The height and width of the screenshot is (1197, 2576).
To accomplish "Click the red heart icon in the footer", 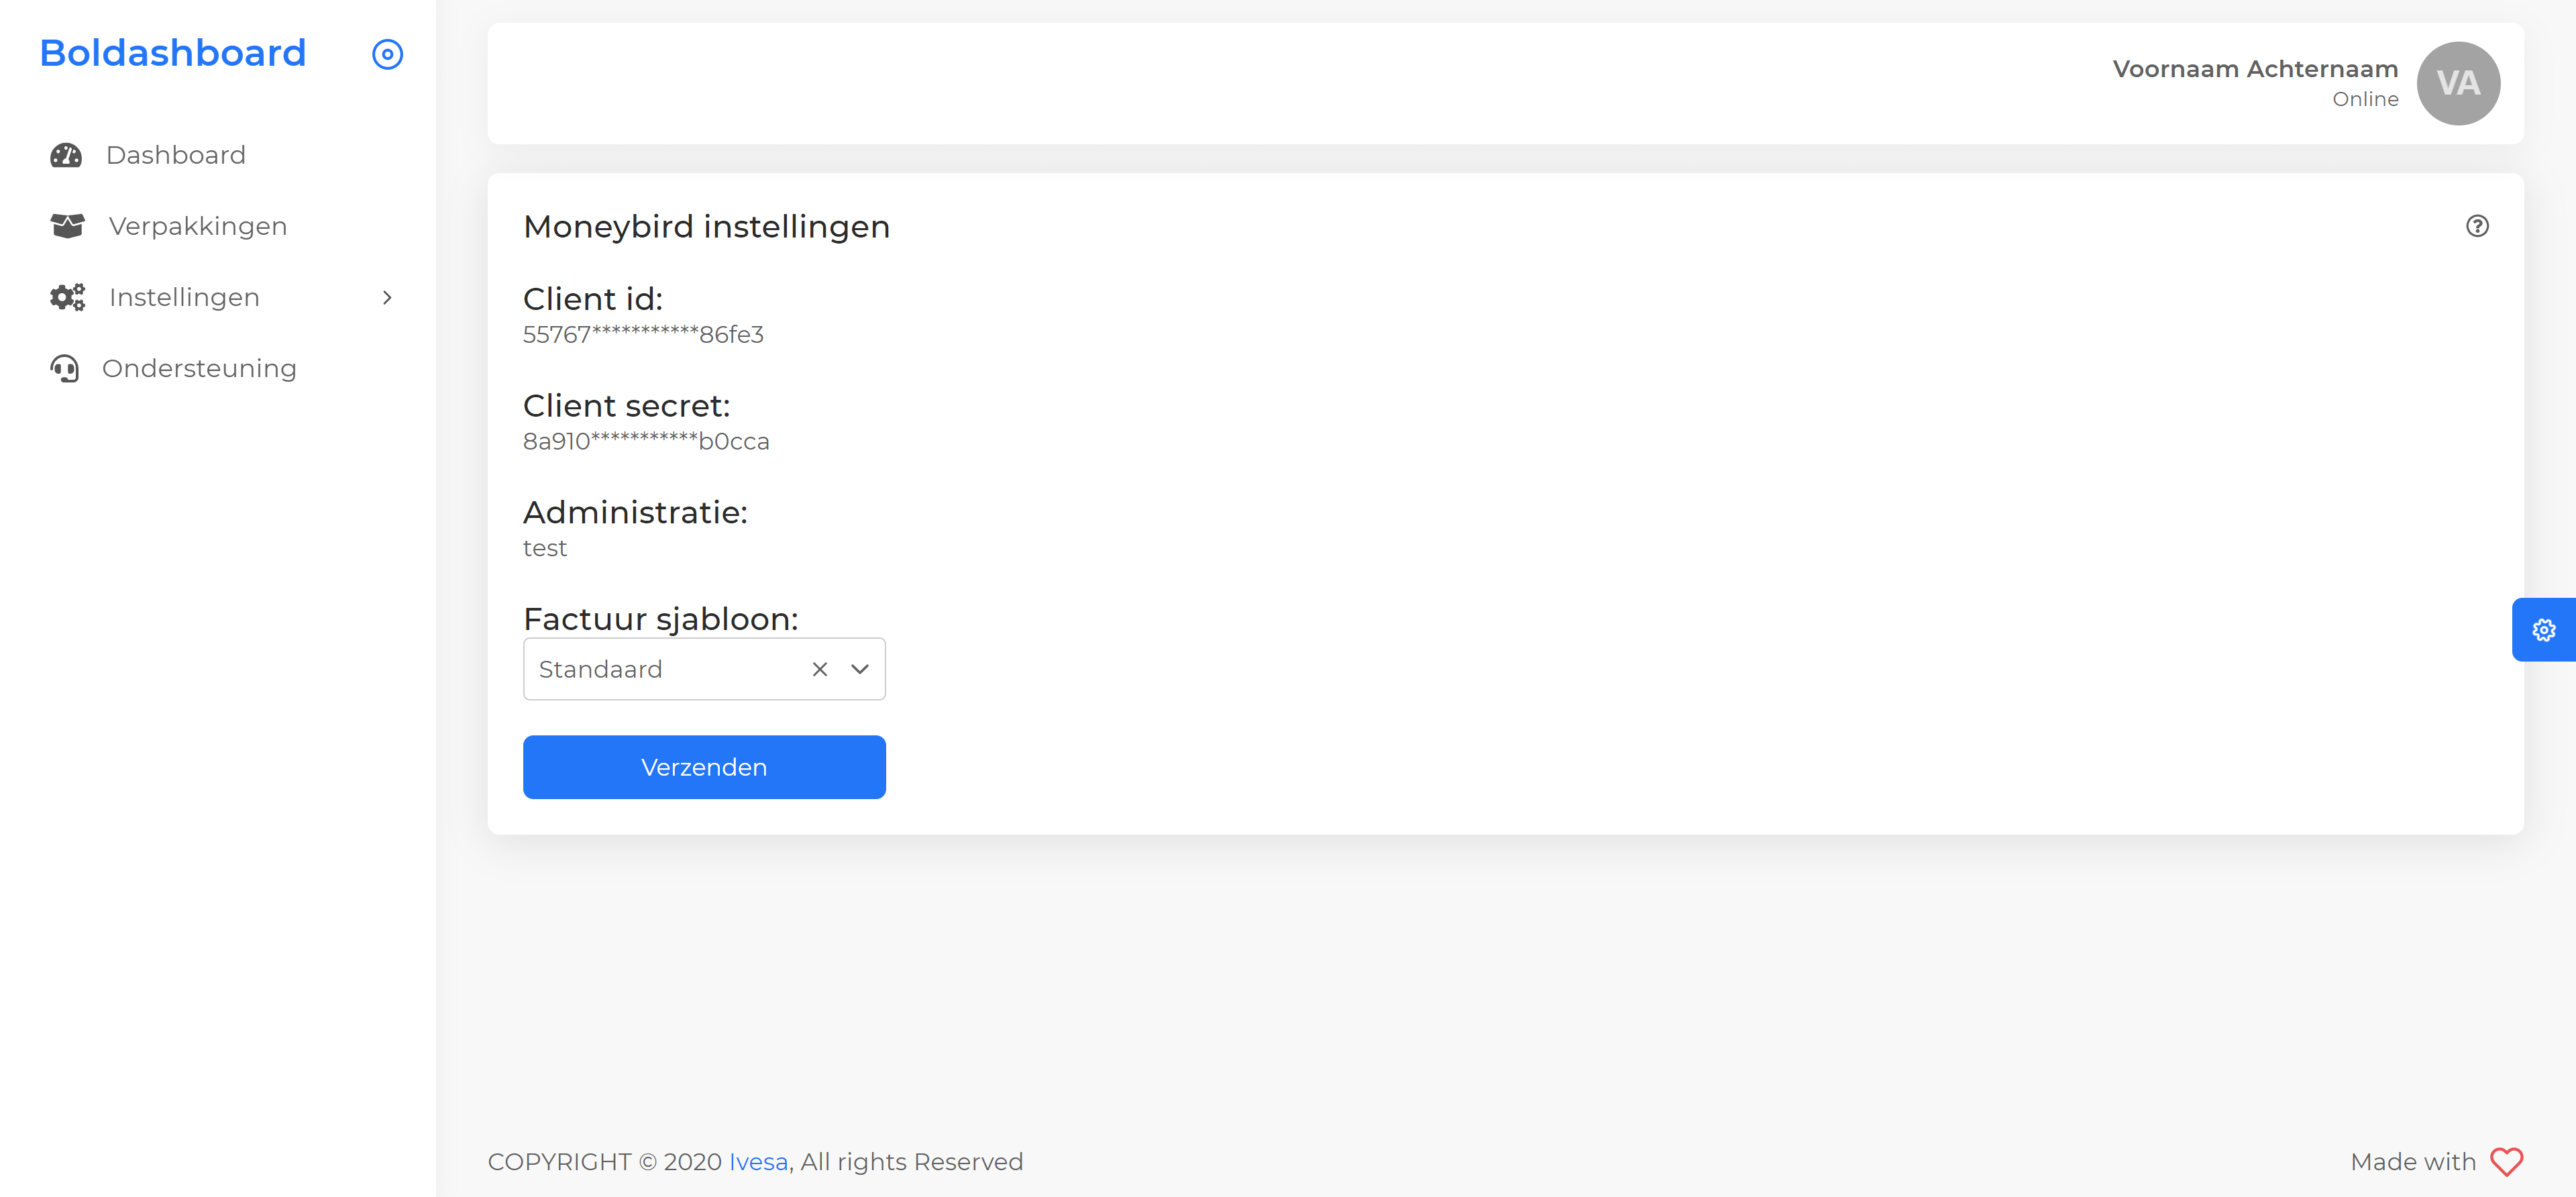I will pyautogui.click(x=2506, y=1162).
